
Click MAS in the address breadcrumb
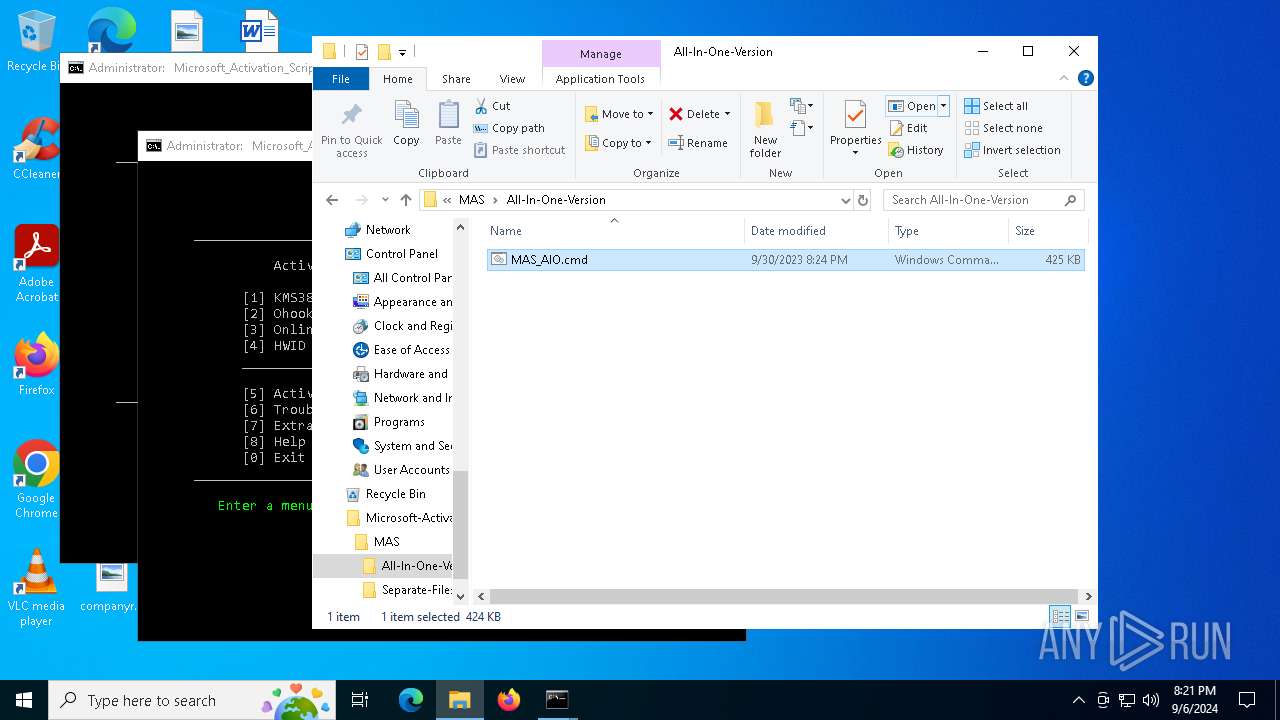[x=471, y=200]
